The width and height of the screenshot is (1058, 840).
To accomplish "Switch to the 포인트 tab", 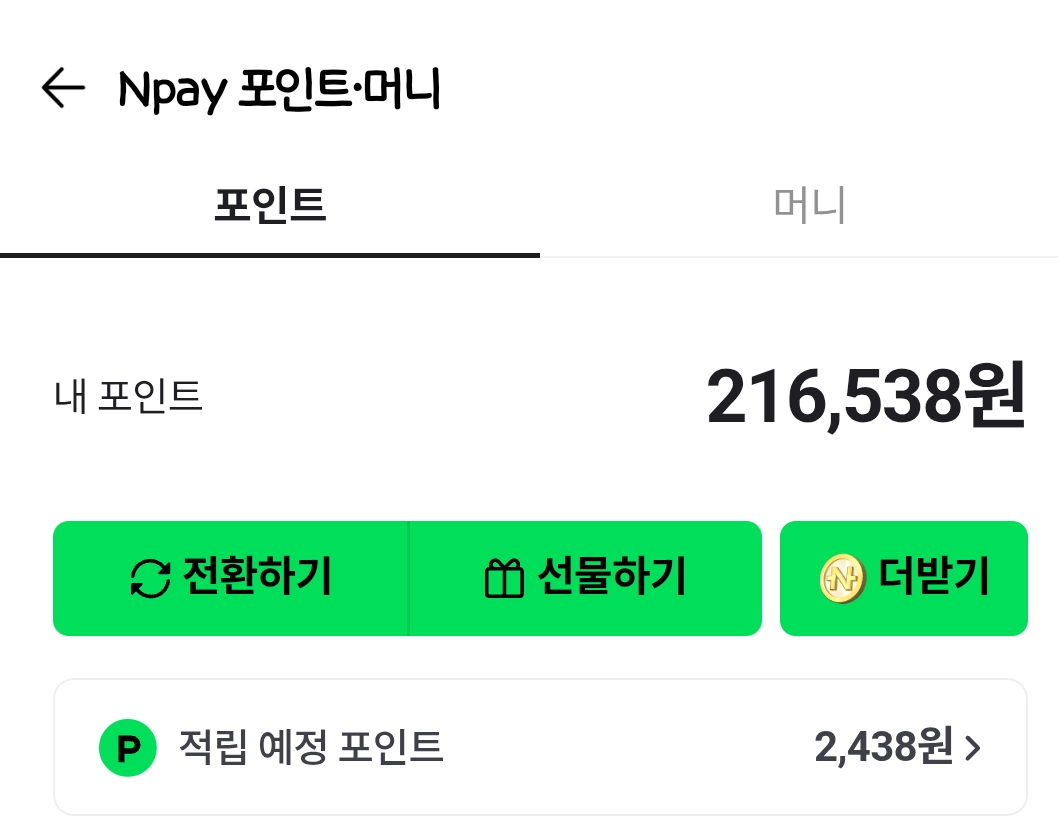I will (x=270, y=205).
